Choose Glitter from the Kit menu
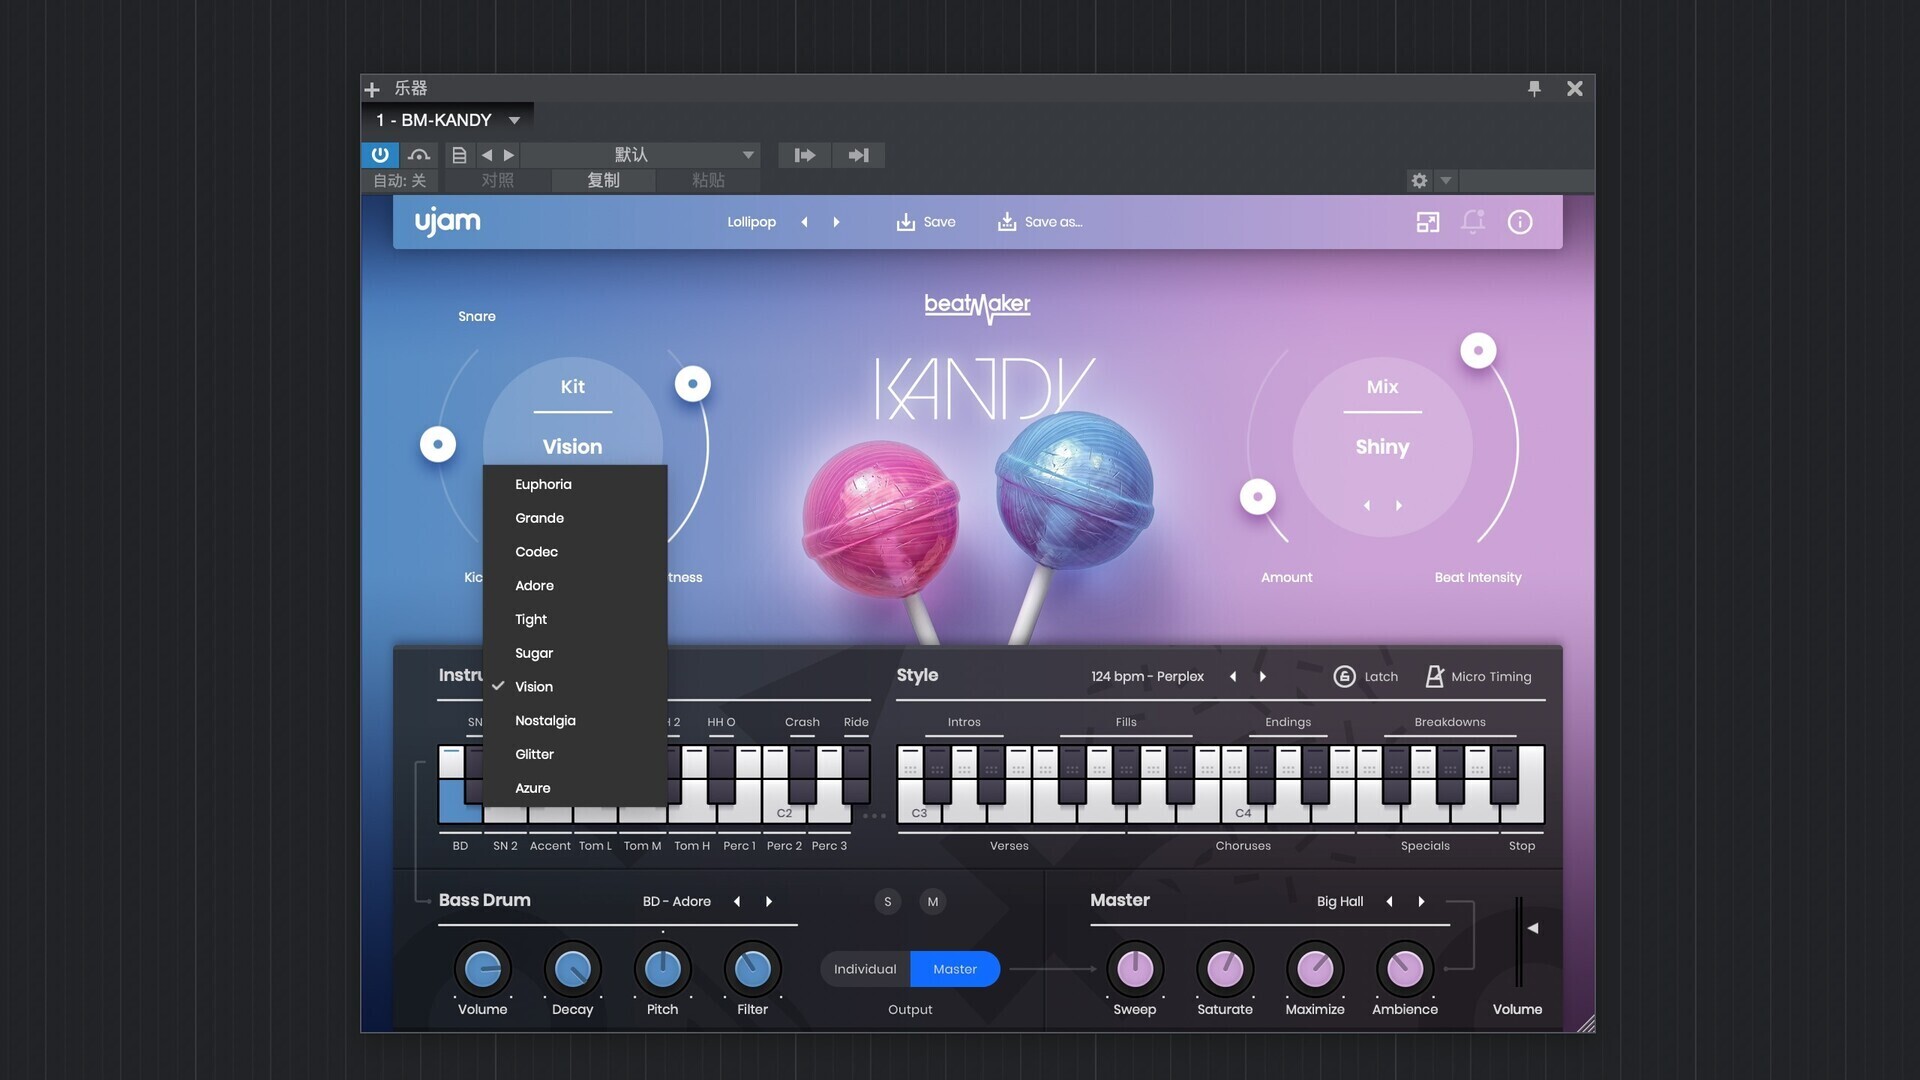This screenshot has height=1080, width=1920. coord(575,755)
